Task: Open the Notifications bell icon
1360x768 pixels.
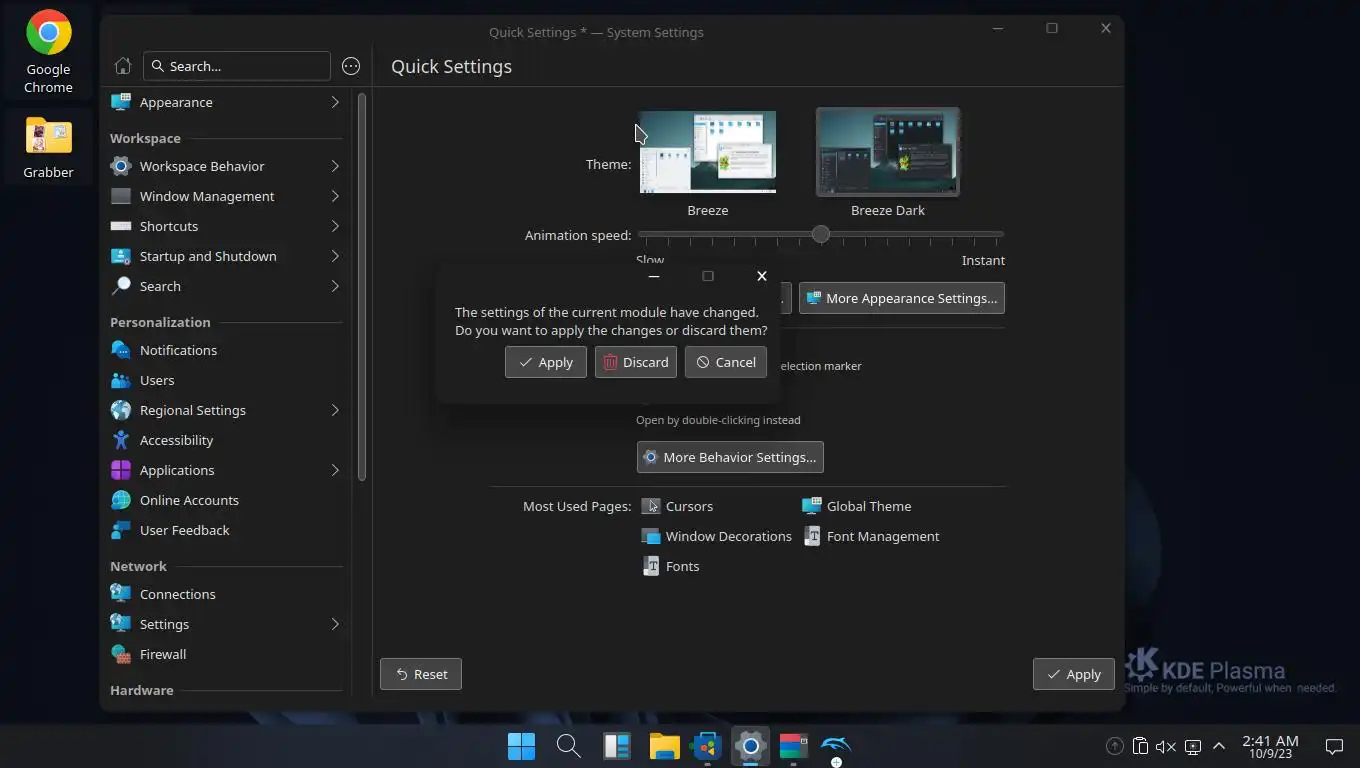Action: point(121,350)
